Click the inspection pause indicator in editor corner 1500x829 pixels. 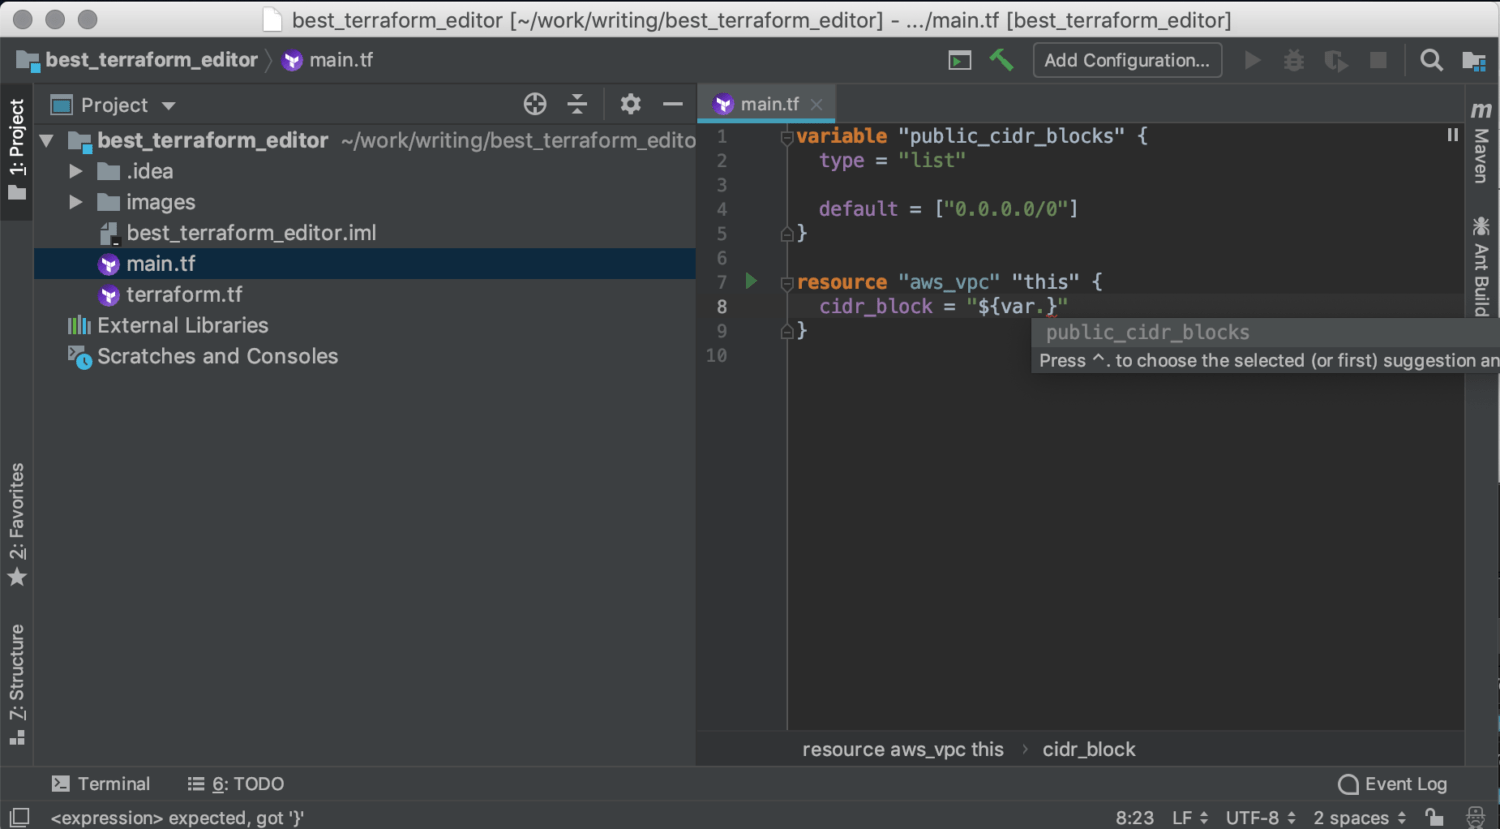click(x=1452, y=135)
